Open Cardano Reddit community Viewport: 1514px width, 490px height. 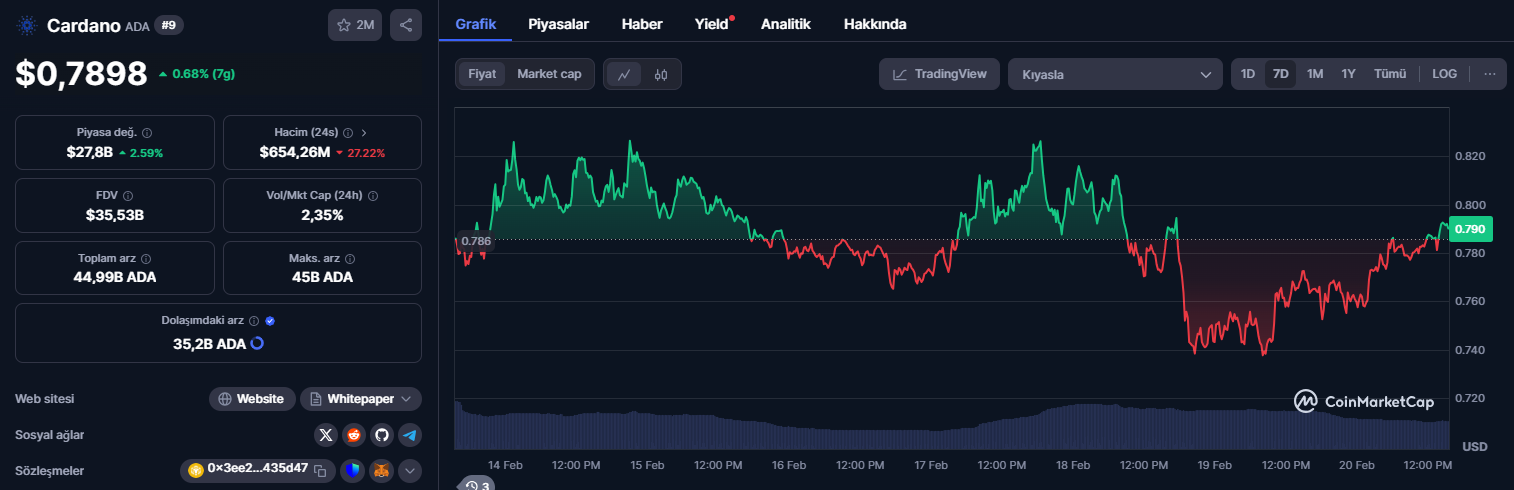353,435
